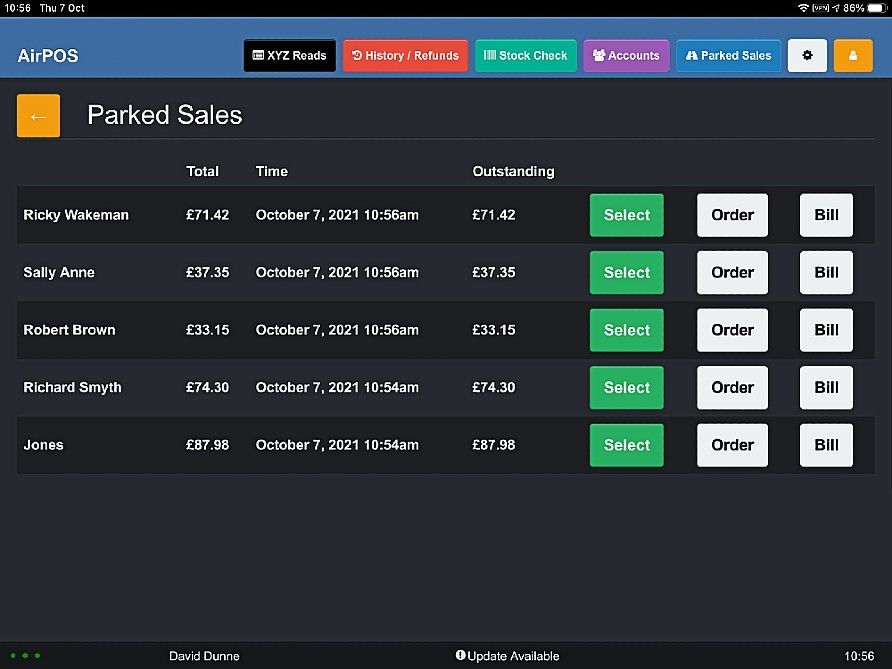Generate a Bill for Jones
Image resolution: width=892 pixels, height=669 pixels.
tap(825, 445)
